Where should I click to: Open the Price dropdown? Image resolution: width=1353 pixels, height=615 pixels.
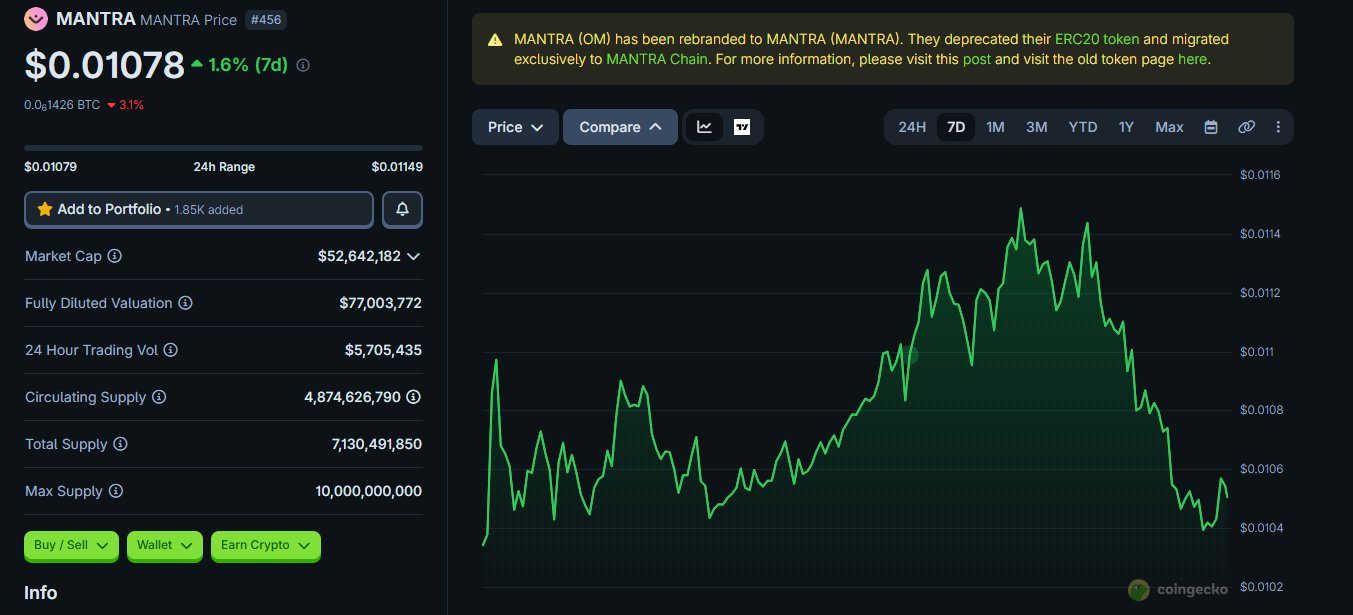pyautogui.click(x=515, y=127)
